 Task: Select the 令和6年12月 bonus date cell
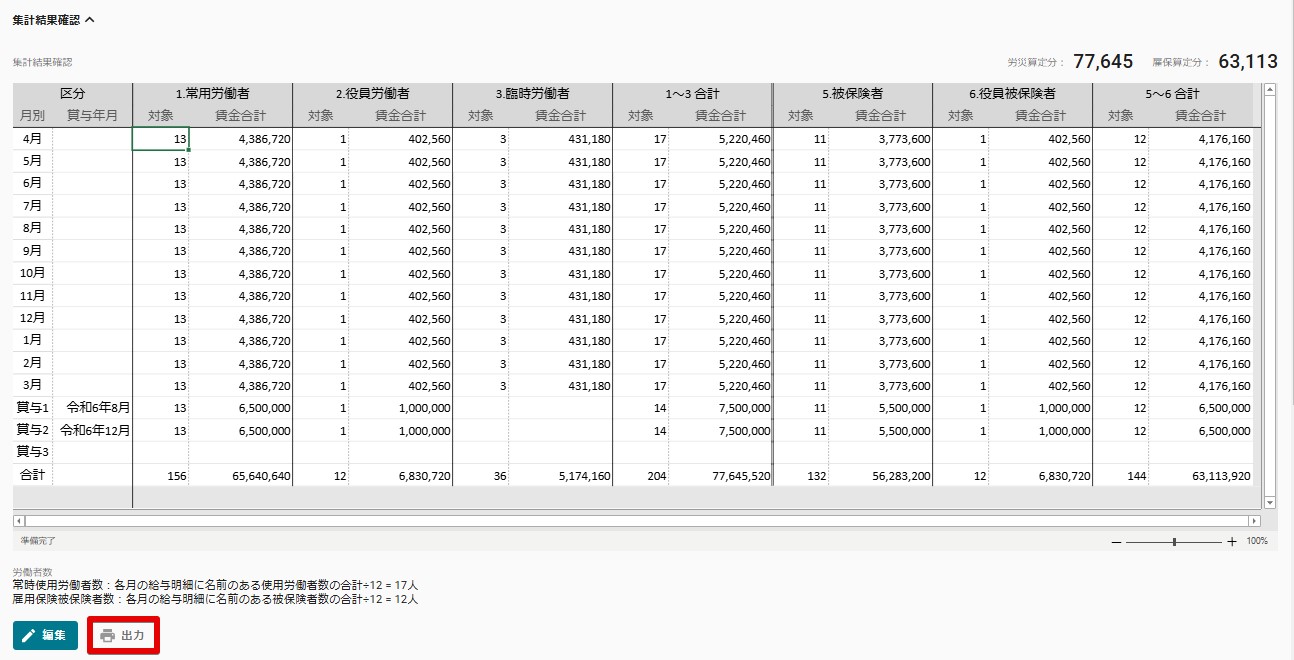[x=92, y=430]
